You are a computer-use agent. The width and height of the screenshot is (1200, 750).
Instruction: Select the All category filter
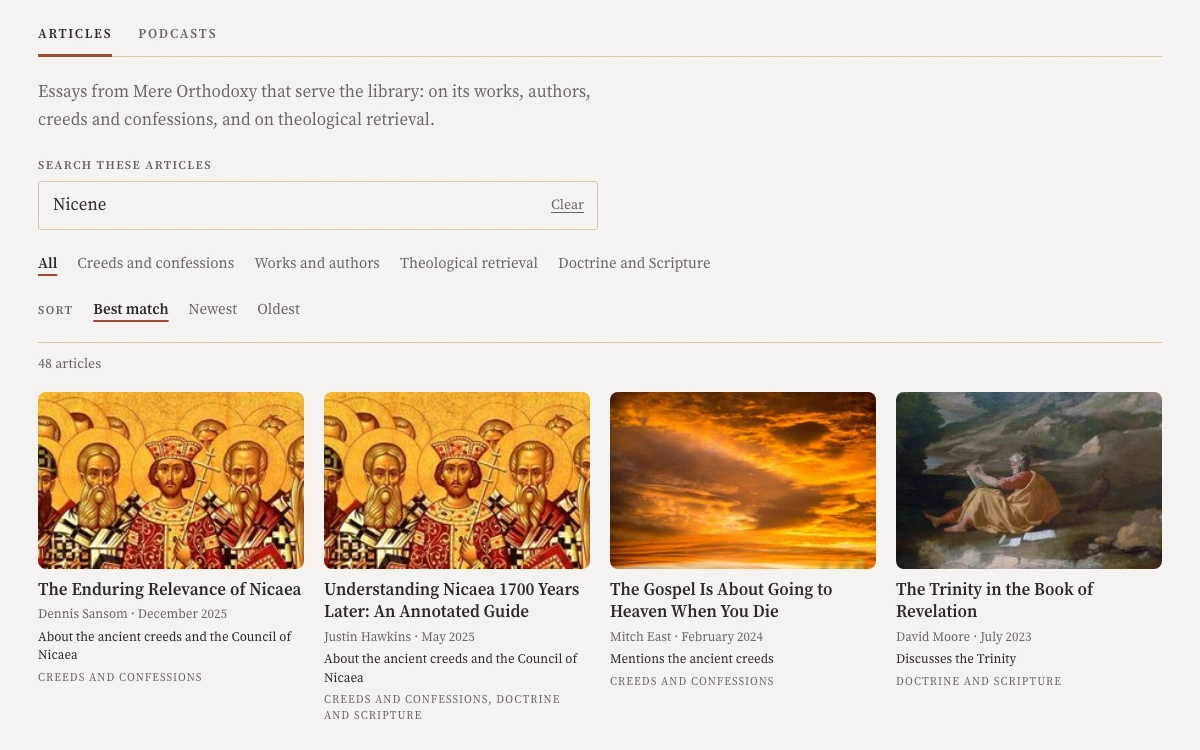[x=48, y=263]
